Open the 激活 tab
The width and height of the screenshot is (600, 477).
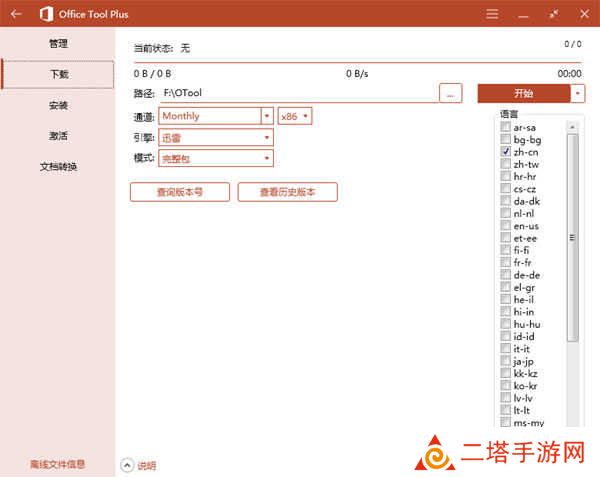point(58,135)
